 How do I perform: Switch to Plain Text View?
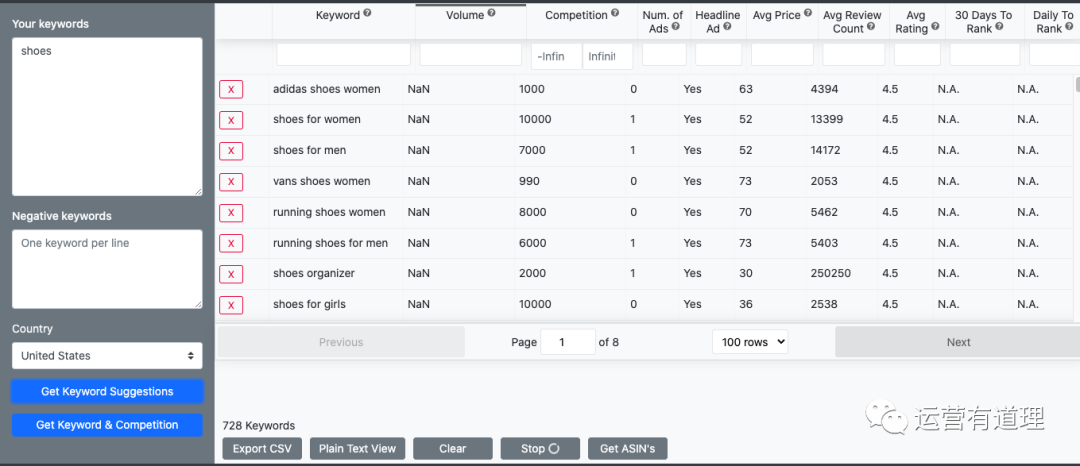tap(357, 449)
